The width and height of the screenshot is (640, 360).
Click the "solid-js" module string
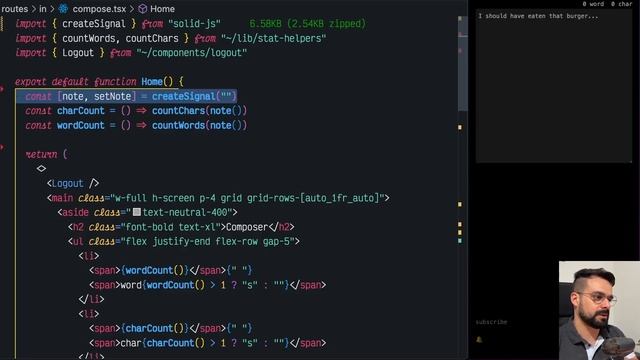[x=194, y=24]
